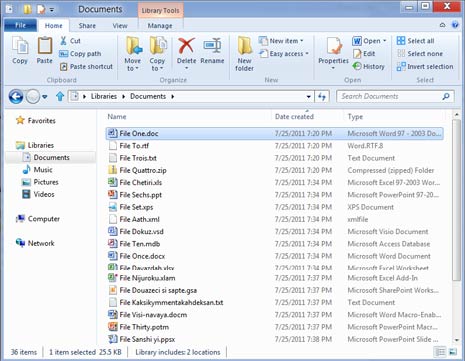Open file History from the ribbon
This screenshot has width=465, height=361.
tap(368, 67)
